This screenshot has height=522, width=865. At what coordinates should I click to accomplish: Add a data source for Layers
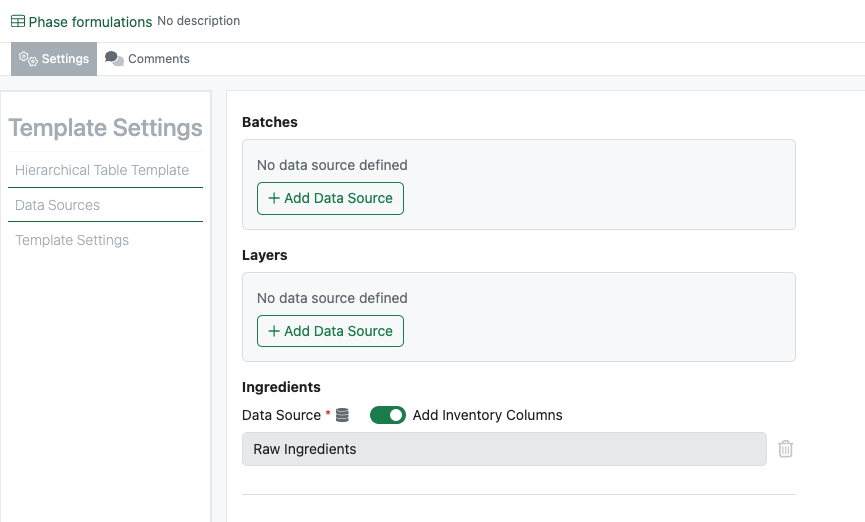[330, 331]
